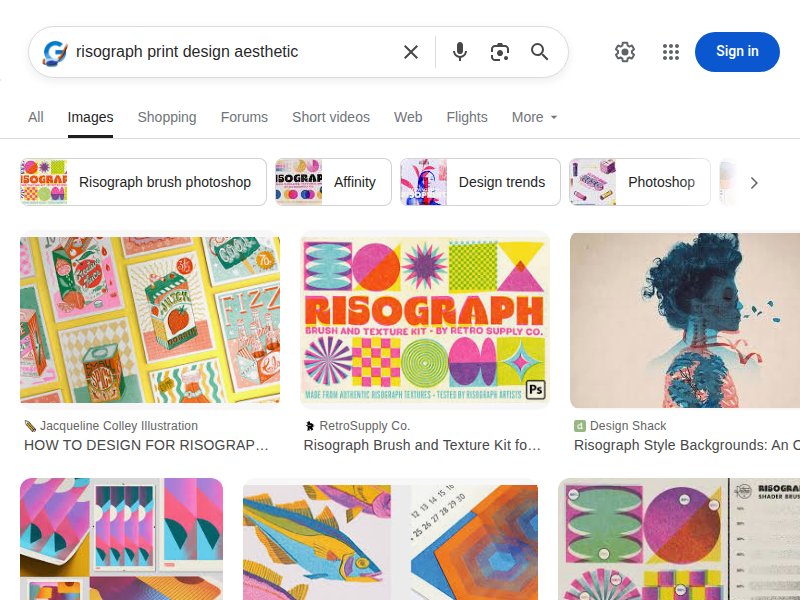The height and width of the screenshot is (600, 800).
Task: Clear the search query with the X icon
Action: (411, 52)
